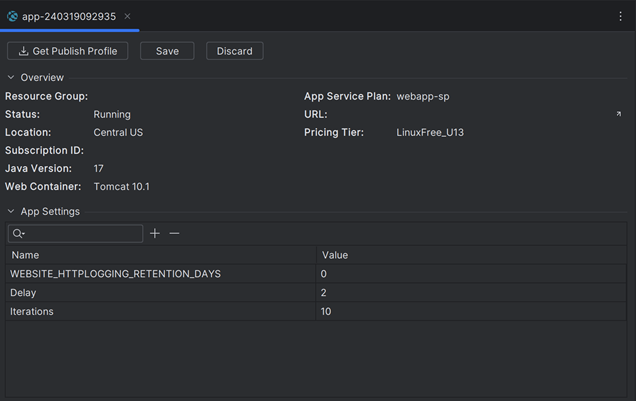Click the webapp-sp service plan value
This screenshot has width=636, height=401.
pyautogui.click(x=423, y=96)
